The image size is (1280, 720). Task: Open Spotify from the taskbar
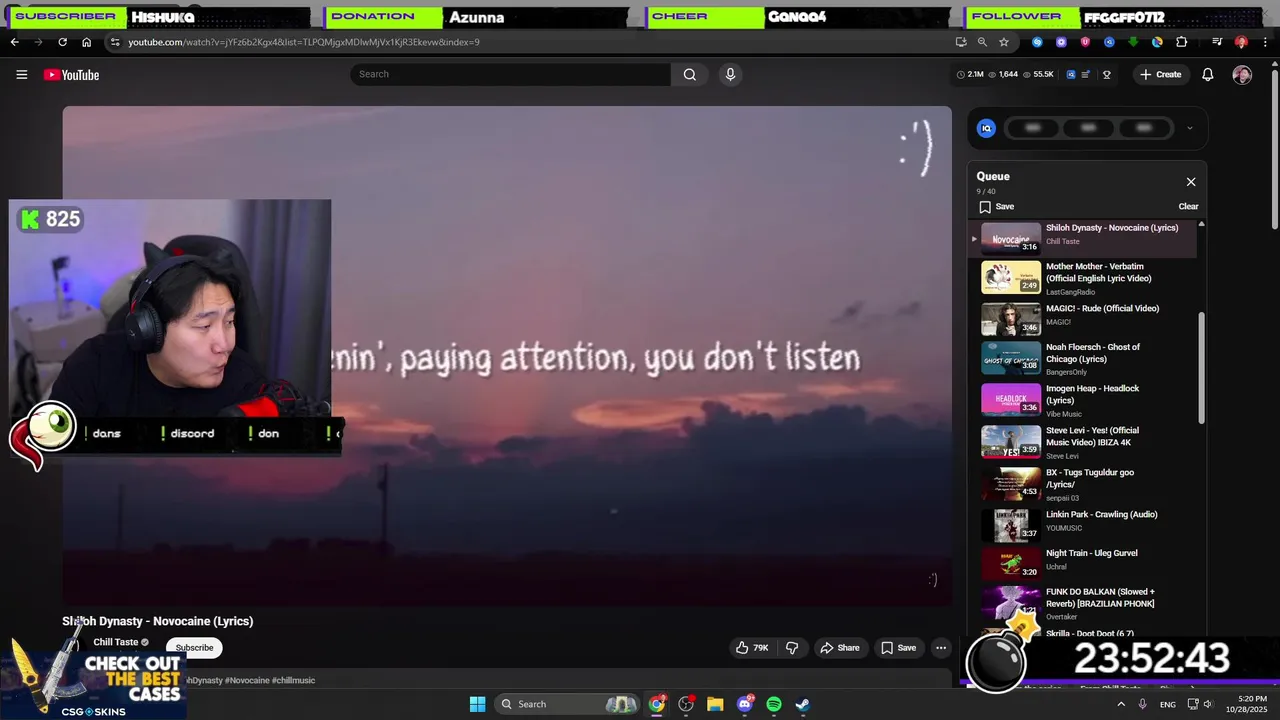click(774, 704)
